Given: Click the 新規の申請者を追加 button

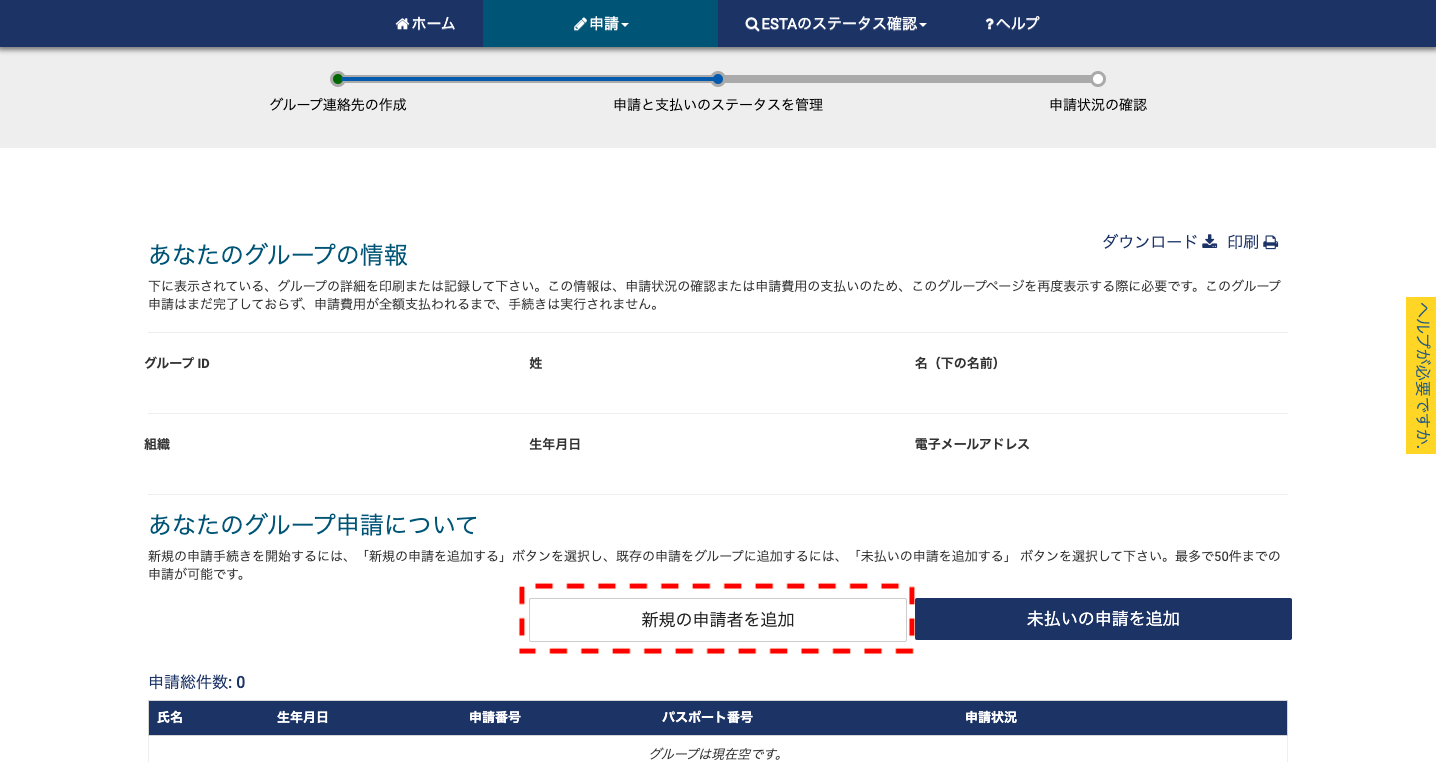Looking at the screenshot, I should click(718, 620).
